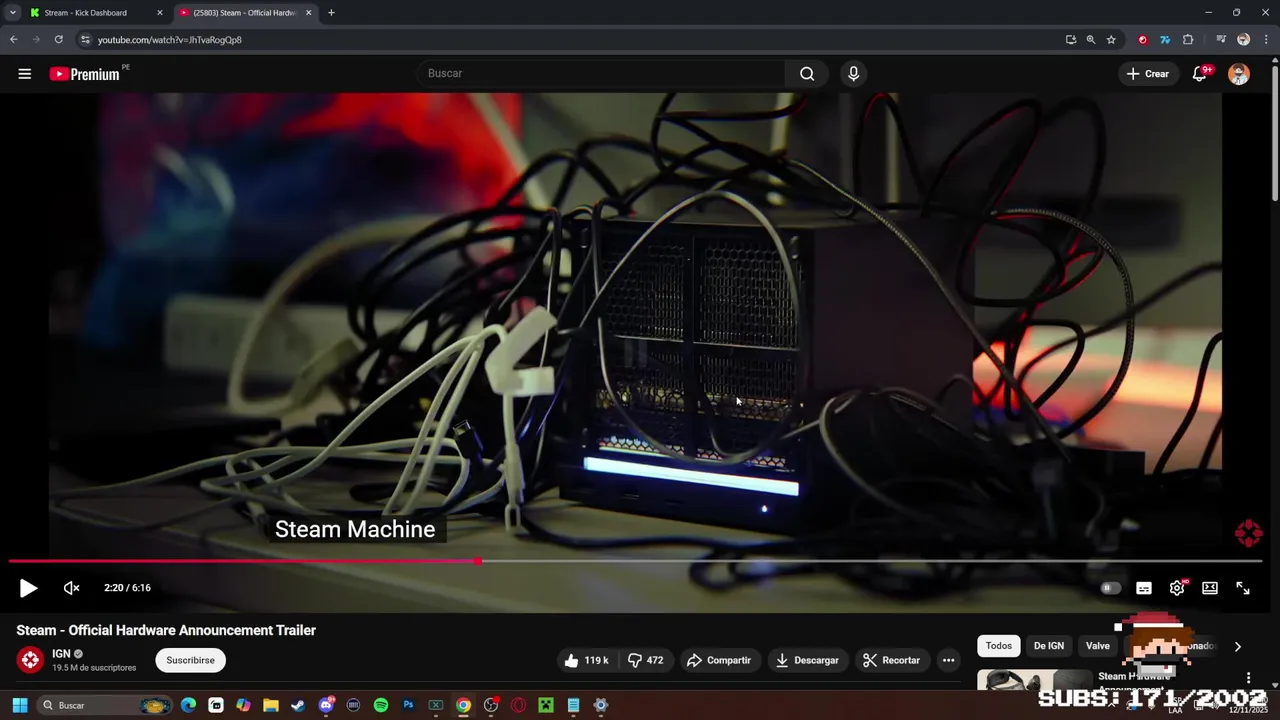1280x720 pixels.
Task: Bookmark this page with star
Action: [x=1111, y=40]
